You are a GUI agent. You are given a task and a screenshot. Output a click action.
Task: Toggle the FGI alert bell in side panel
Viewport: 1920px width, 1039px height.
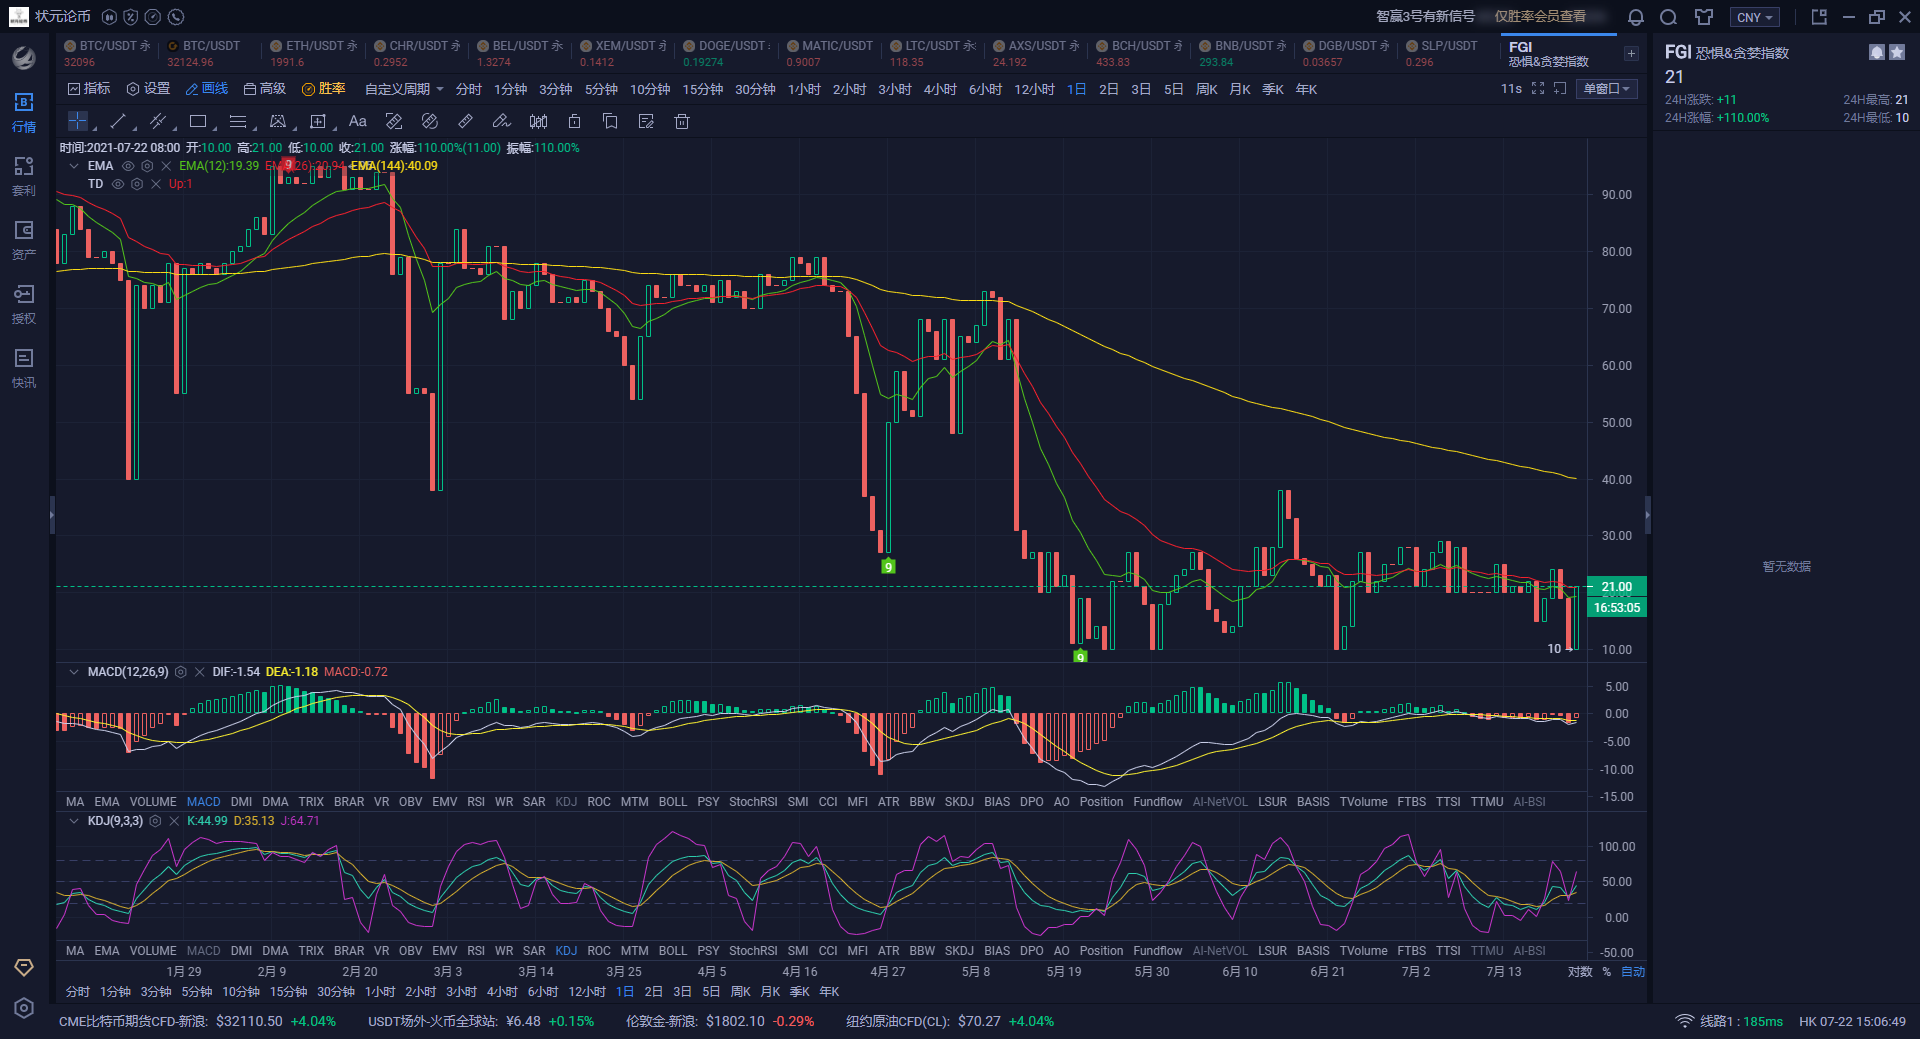point(1876,52)
